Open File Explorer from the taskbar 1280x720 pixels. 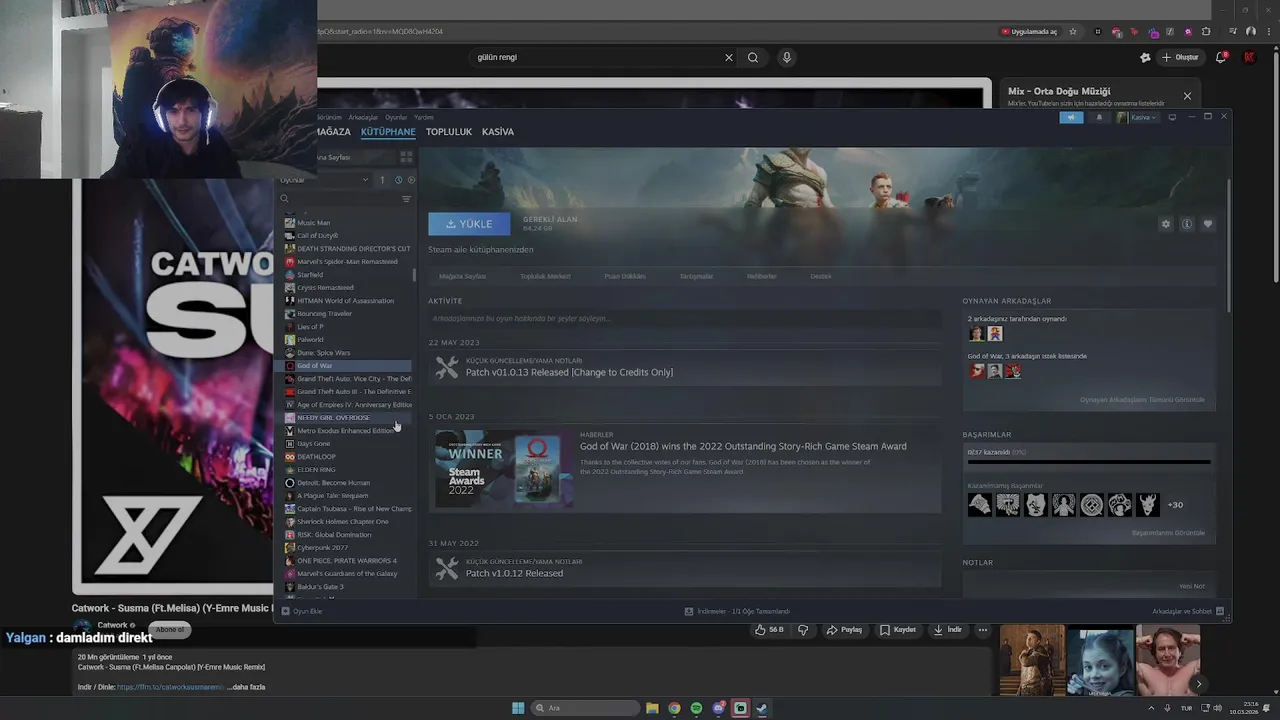pyautogui.click(x=652, y=708)
